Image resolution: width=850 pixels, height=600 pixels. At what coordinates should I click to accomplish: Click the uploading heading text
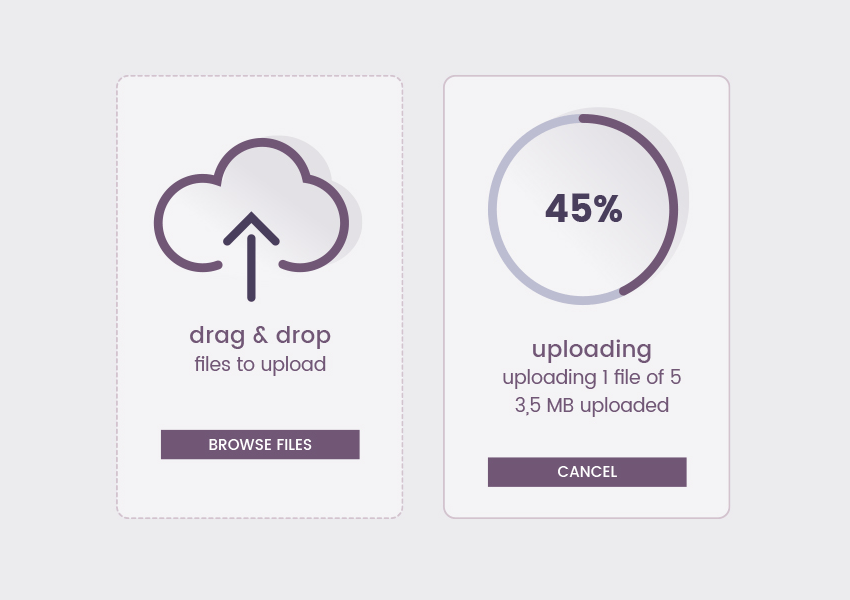[x=591, y=350]
